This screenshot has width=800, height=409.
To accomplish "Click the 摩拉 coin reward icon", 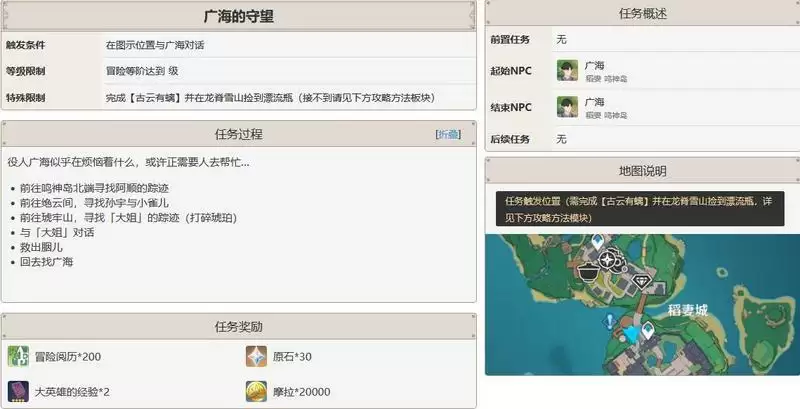I will click(256, 391).
